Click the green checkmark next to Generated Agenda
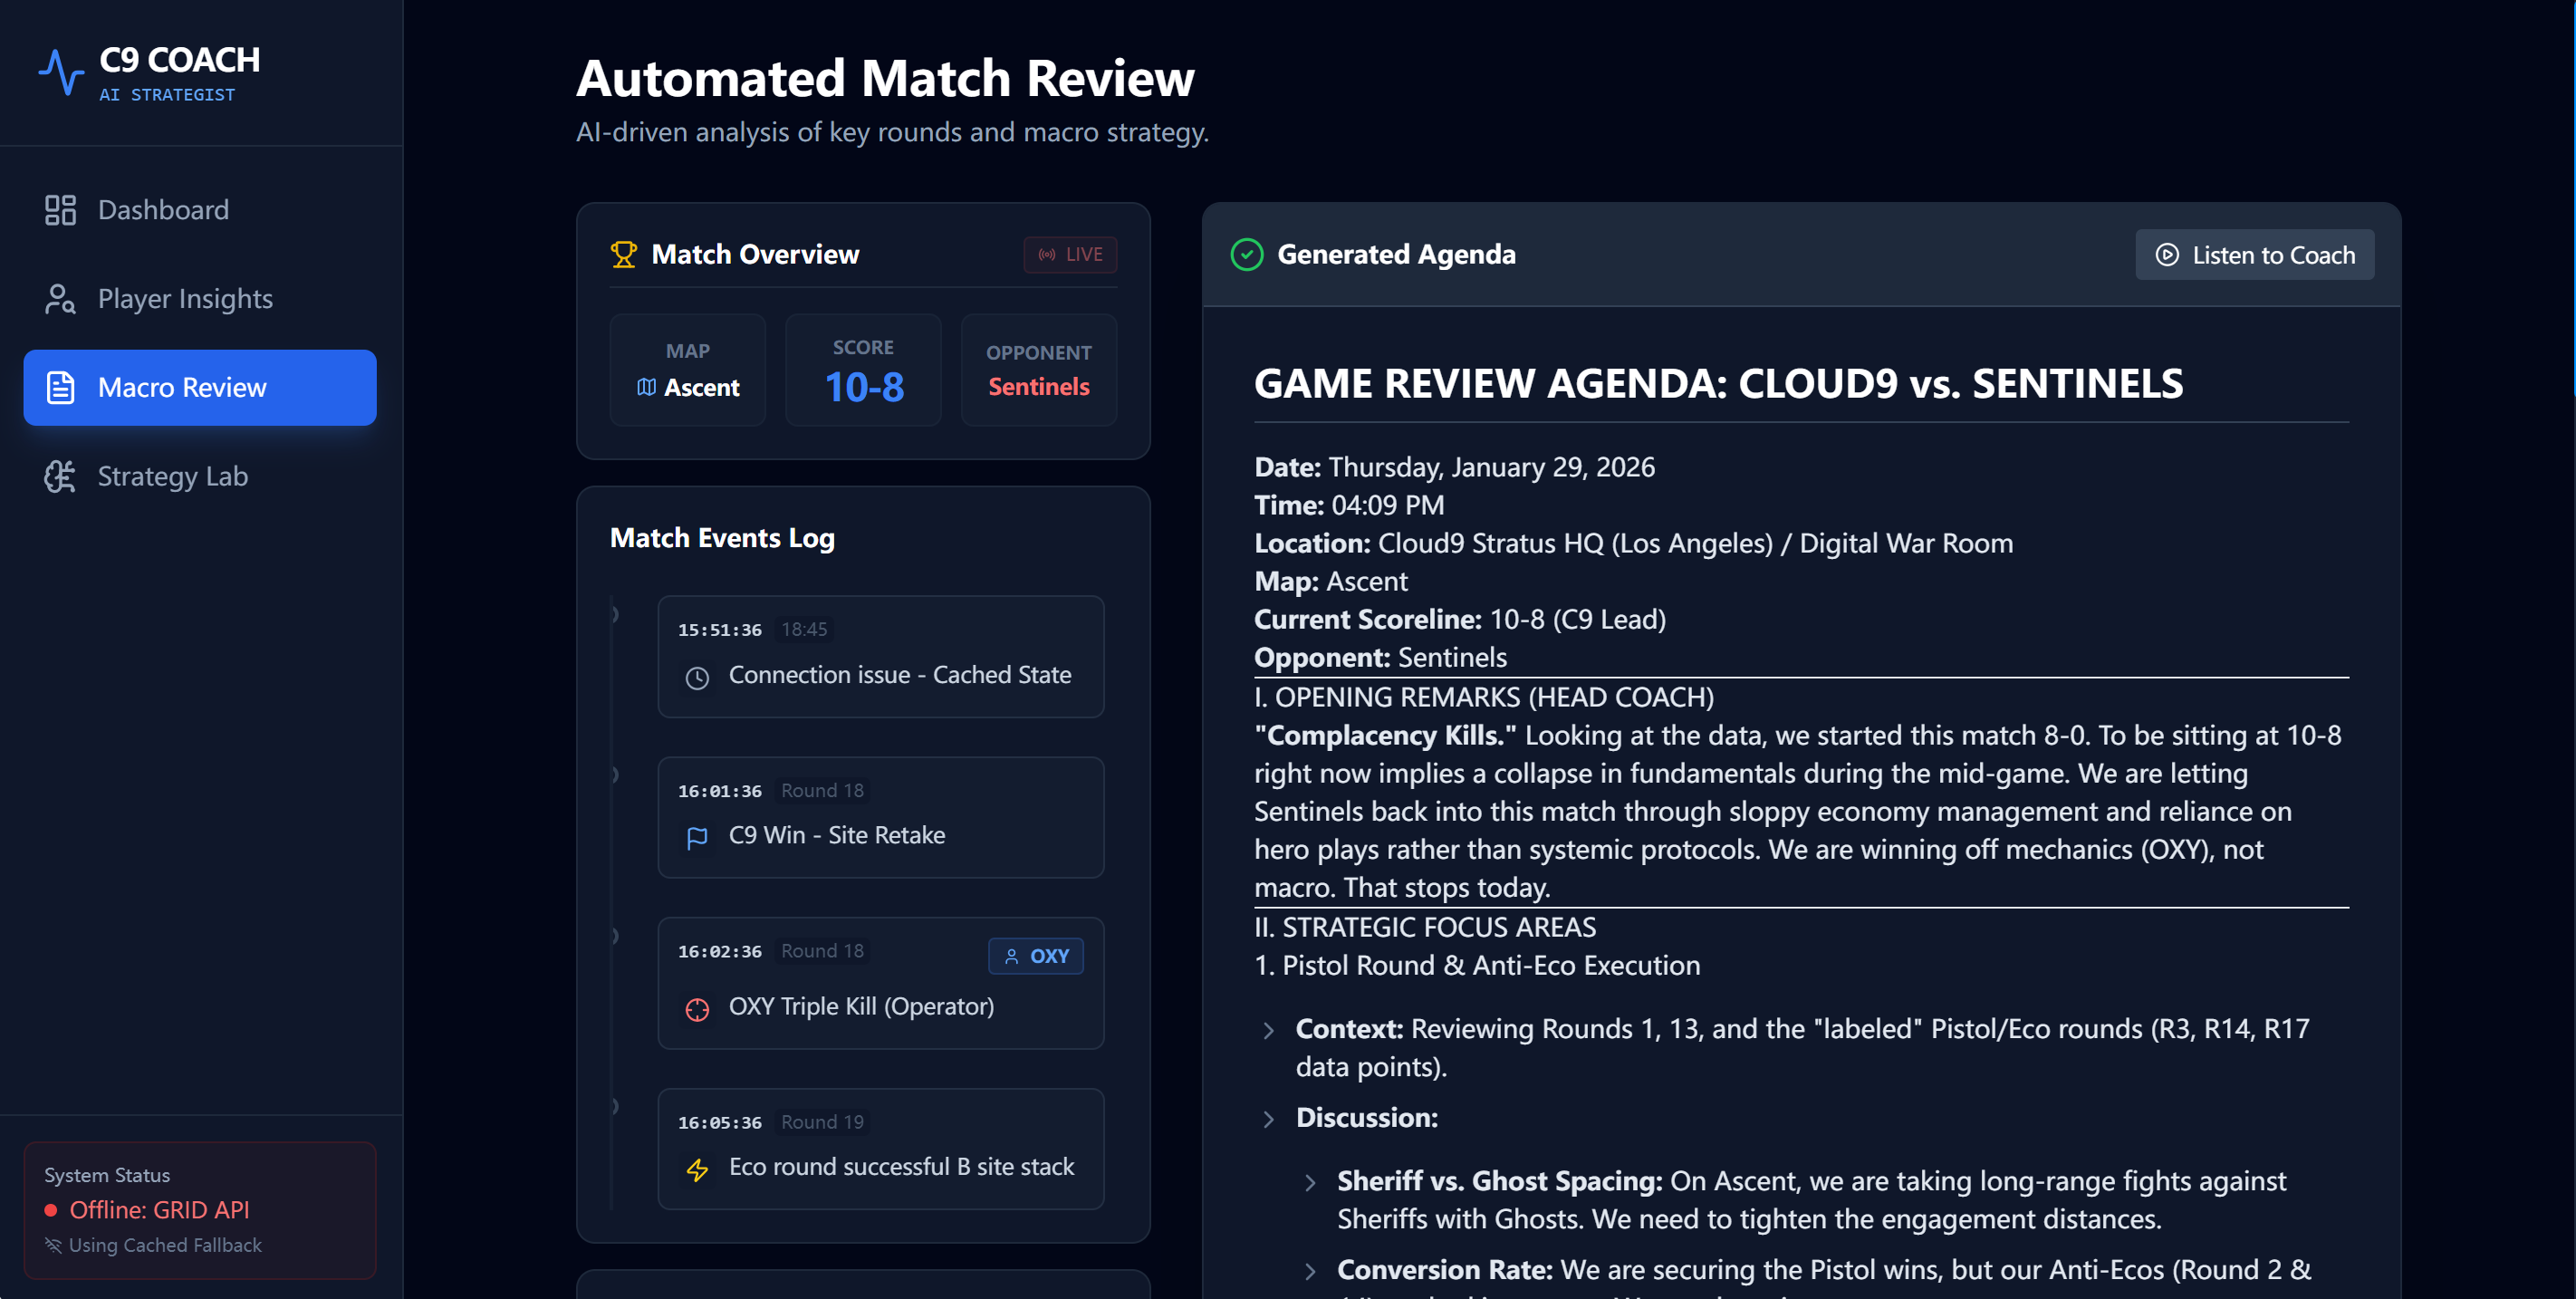The height and width of the screenshot is (1299, 2576). [1246, 255]
